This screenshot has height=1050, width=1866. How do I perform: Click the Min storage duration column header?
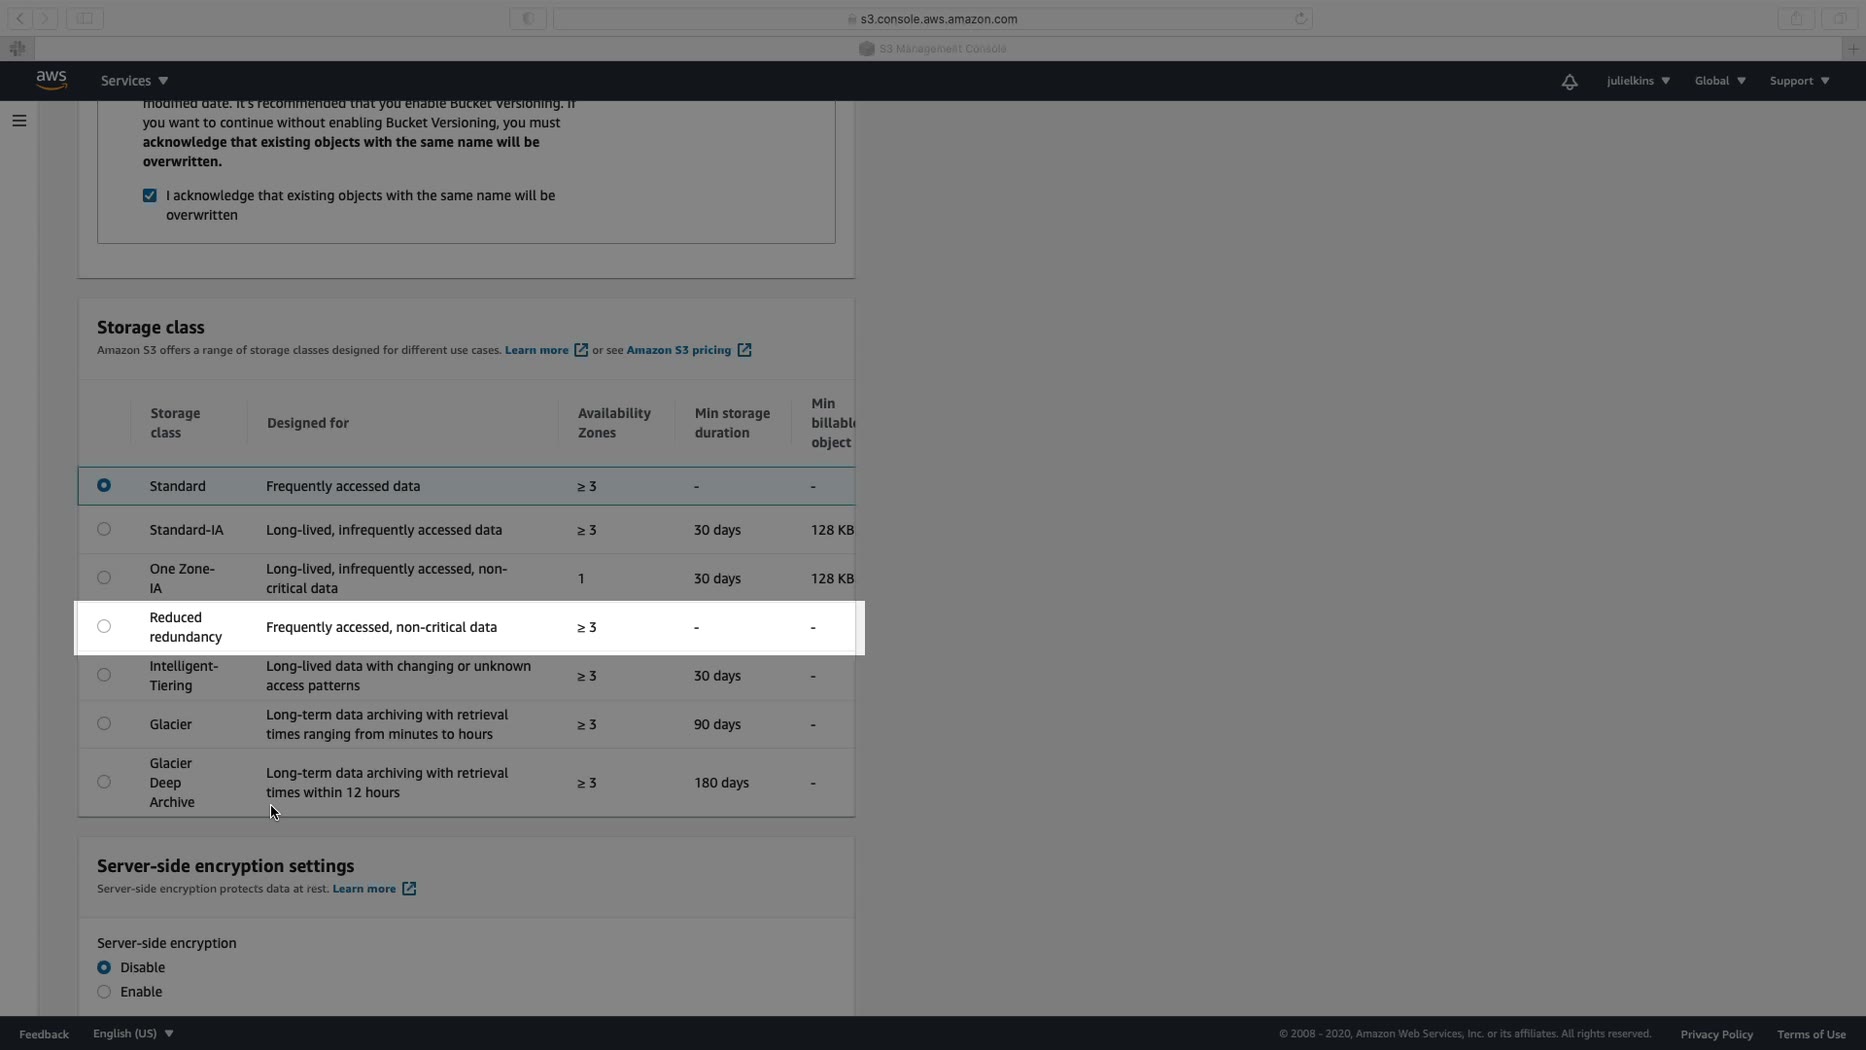click(732, 423)
